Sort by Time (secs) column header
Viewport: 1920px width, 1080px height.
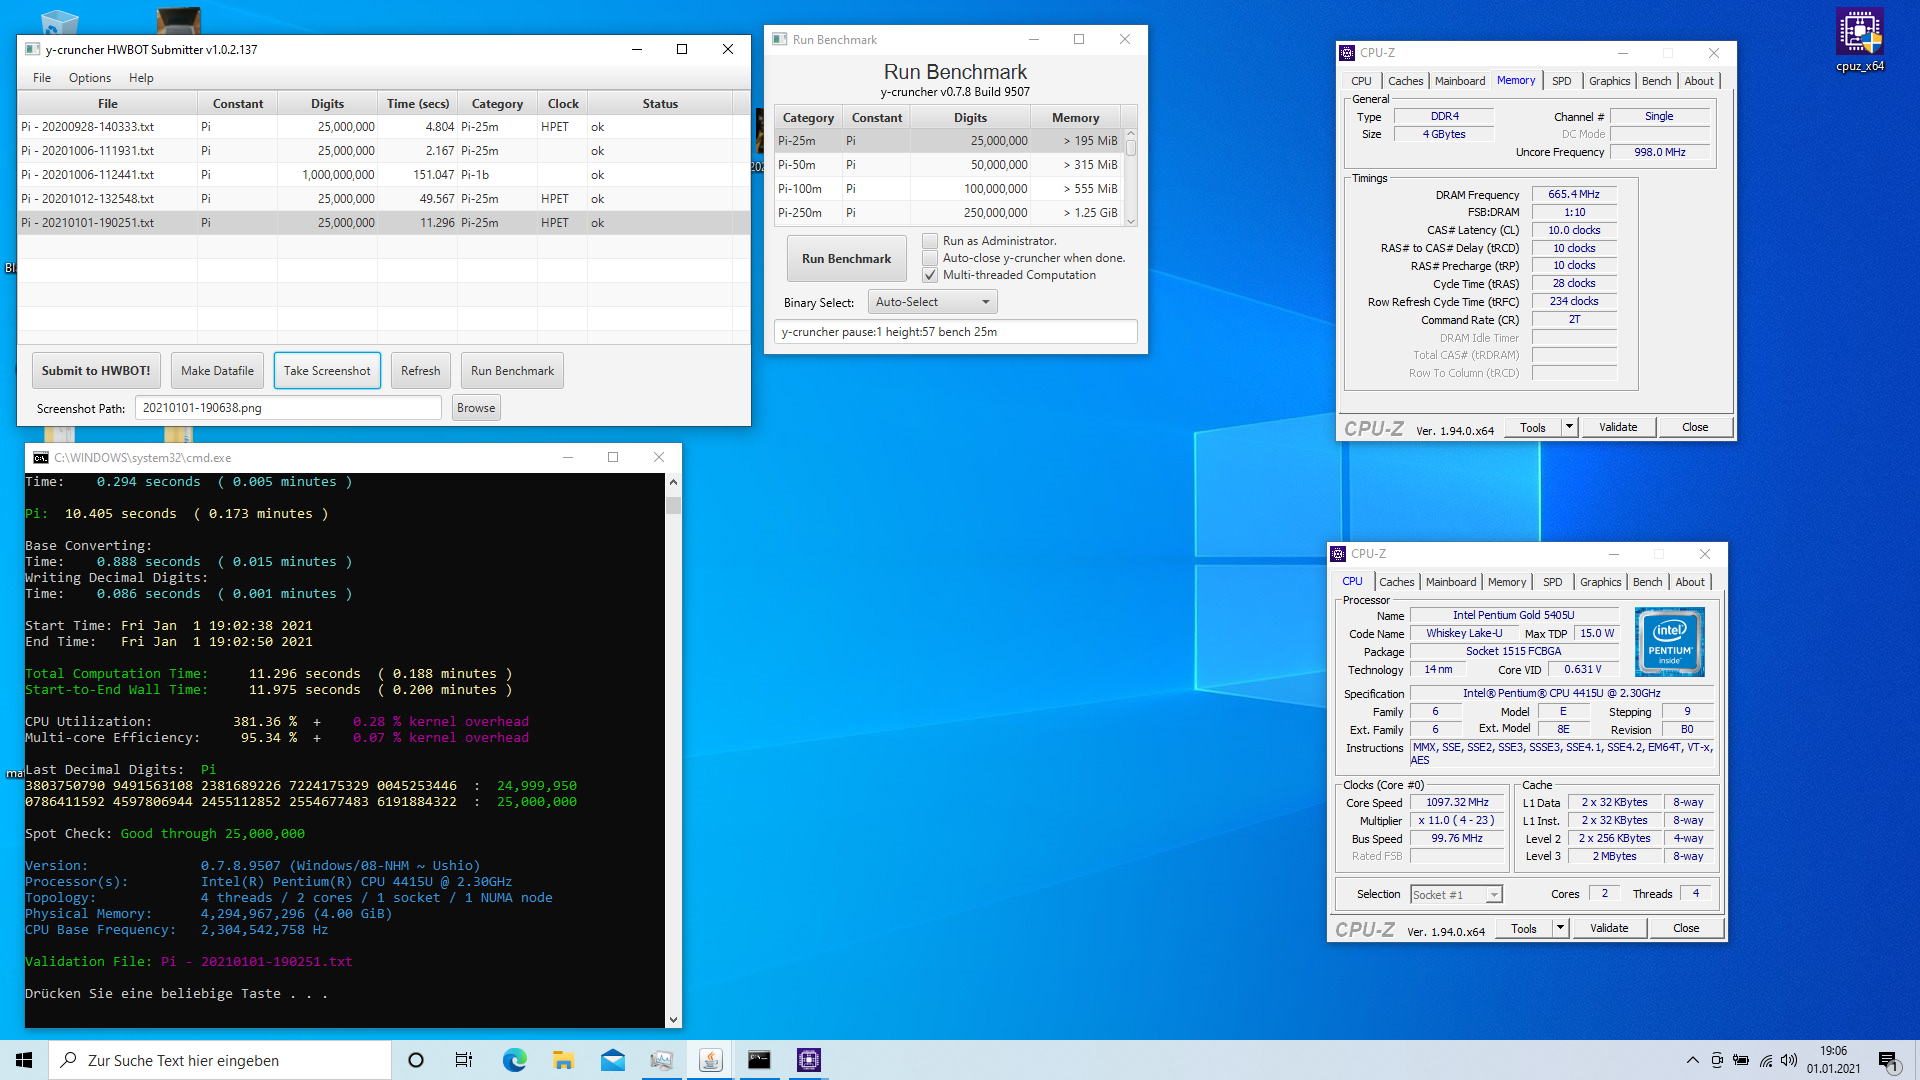coord(417,104)
